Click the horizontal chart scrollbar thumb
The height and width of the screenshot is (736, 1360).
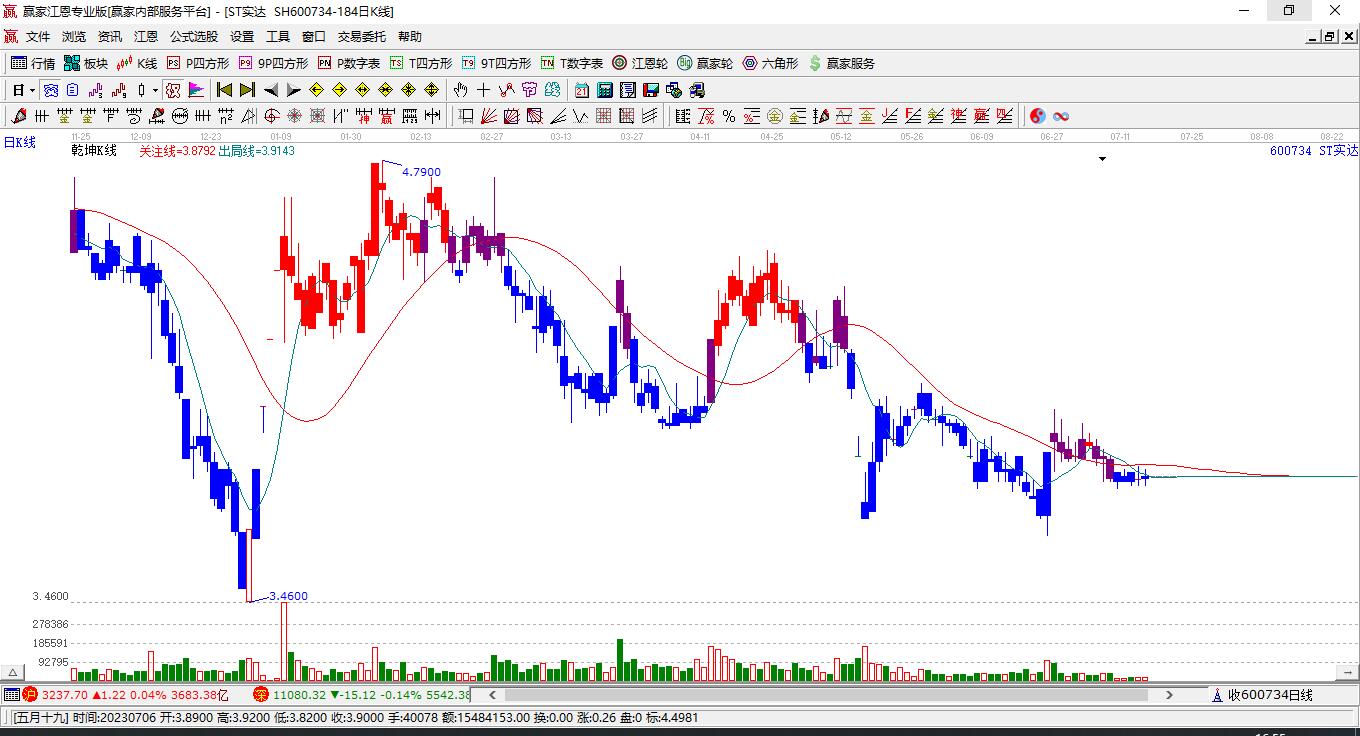(826, 694)
